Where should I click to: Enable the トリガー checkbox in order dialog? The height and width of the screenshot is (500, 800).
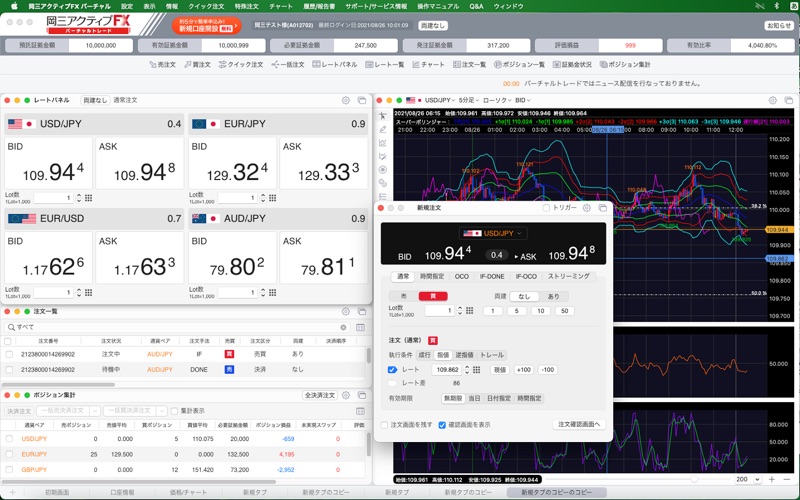tap(547, 208)
